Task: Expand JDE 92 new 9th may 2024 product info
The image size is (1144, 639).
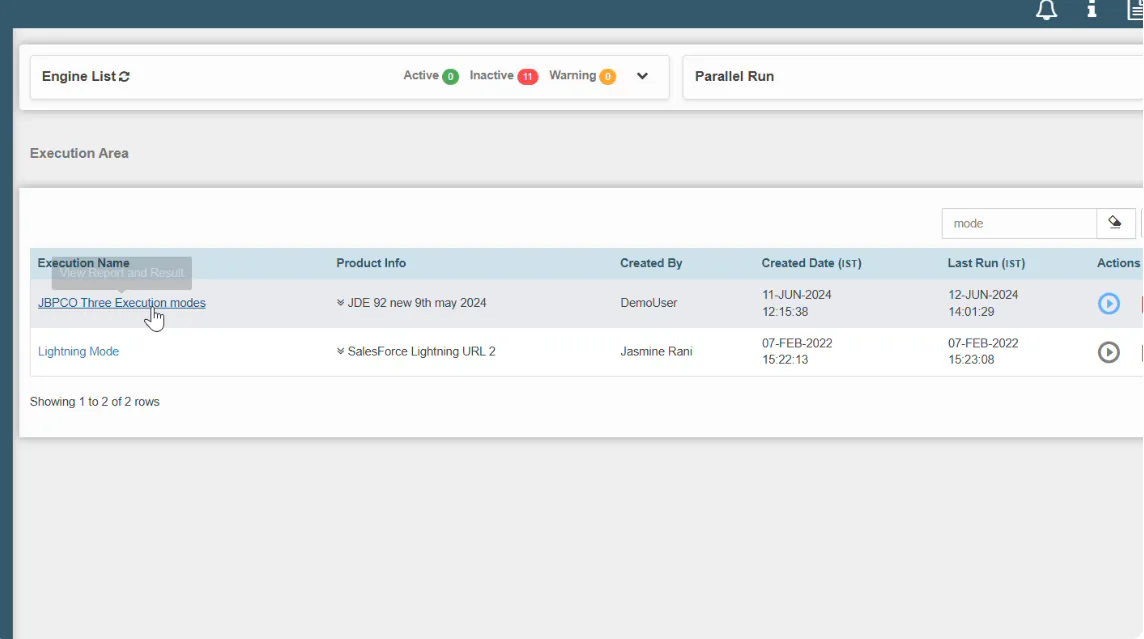Action: click(x=340, y=302)
